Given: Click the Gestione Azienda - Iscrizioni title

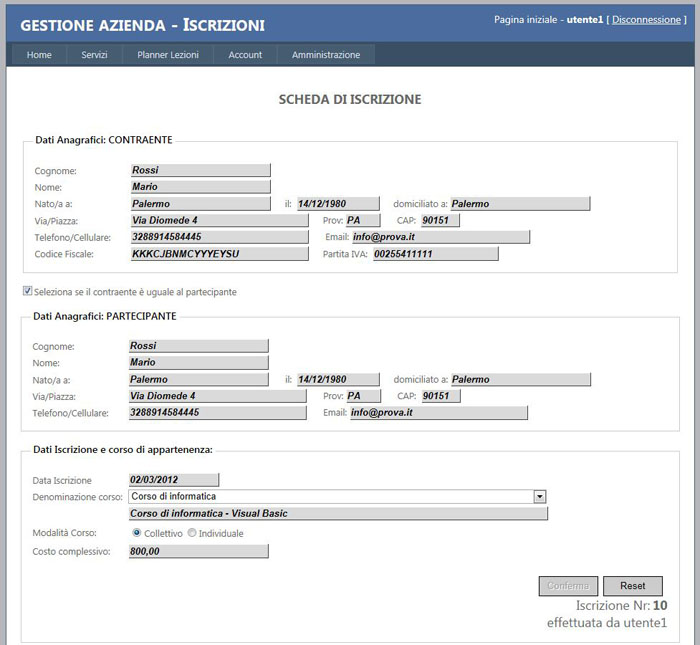Looking at the screenshot, I should 142,25.
